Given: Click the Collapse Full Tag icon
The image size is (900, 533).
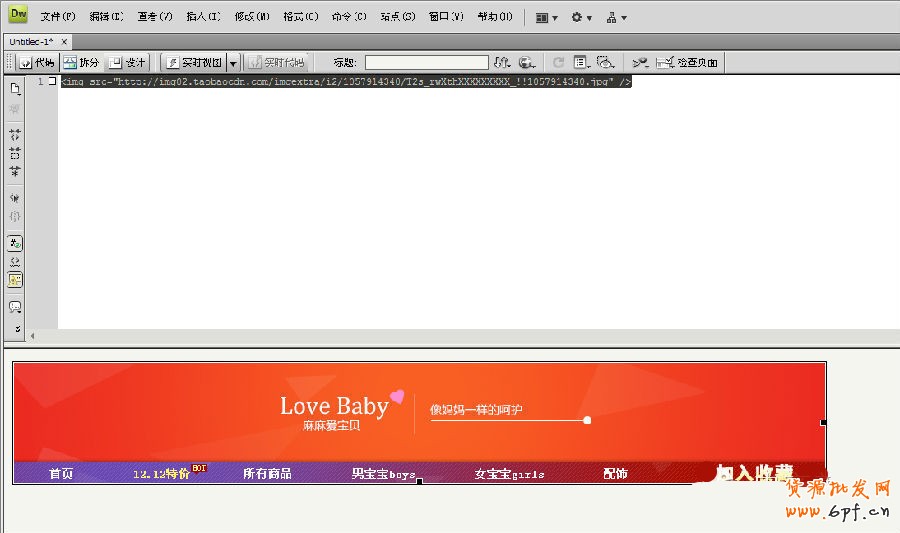Looking at the screenshot, I should [x=15, y=135].
